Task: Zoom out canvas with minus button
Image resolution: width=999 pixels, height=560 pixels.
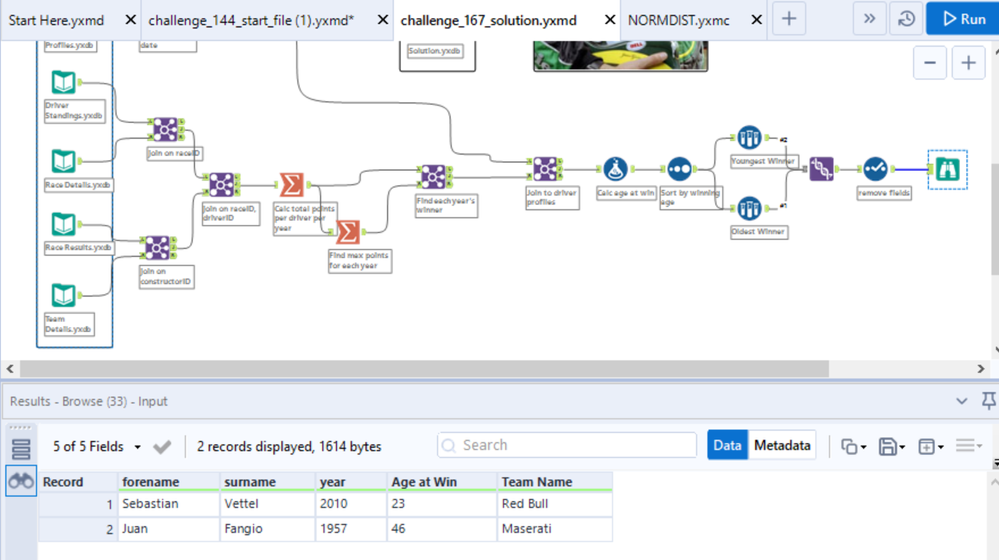Action: click(x=930, y=62)
